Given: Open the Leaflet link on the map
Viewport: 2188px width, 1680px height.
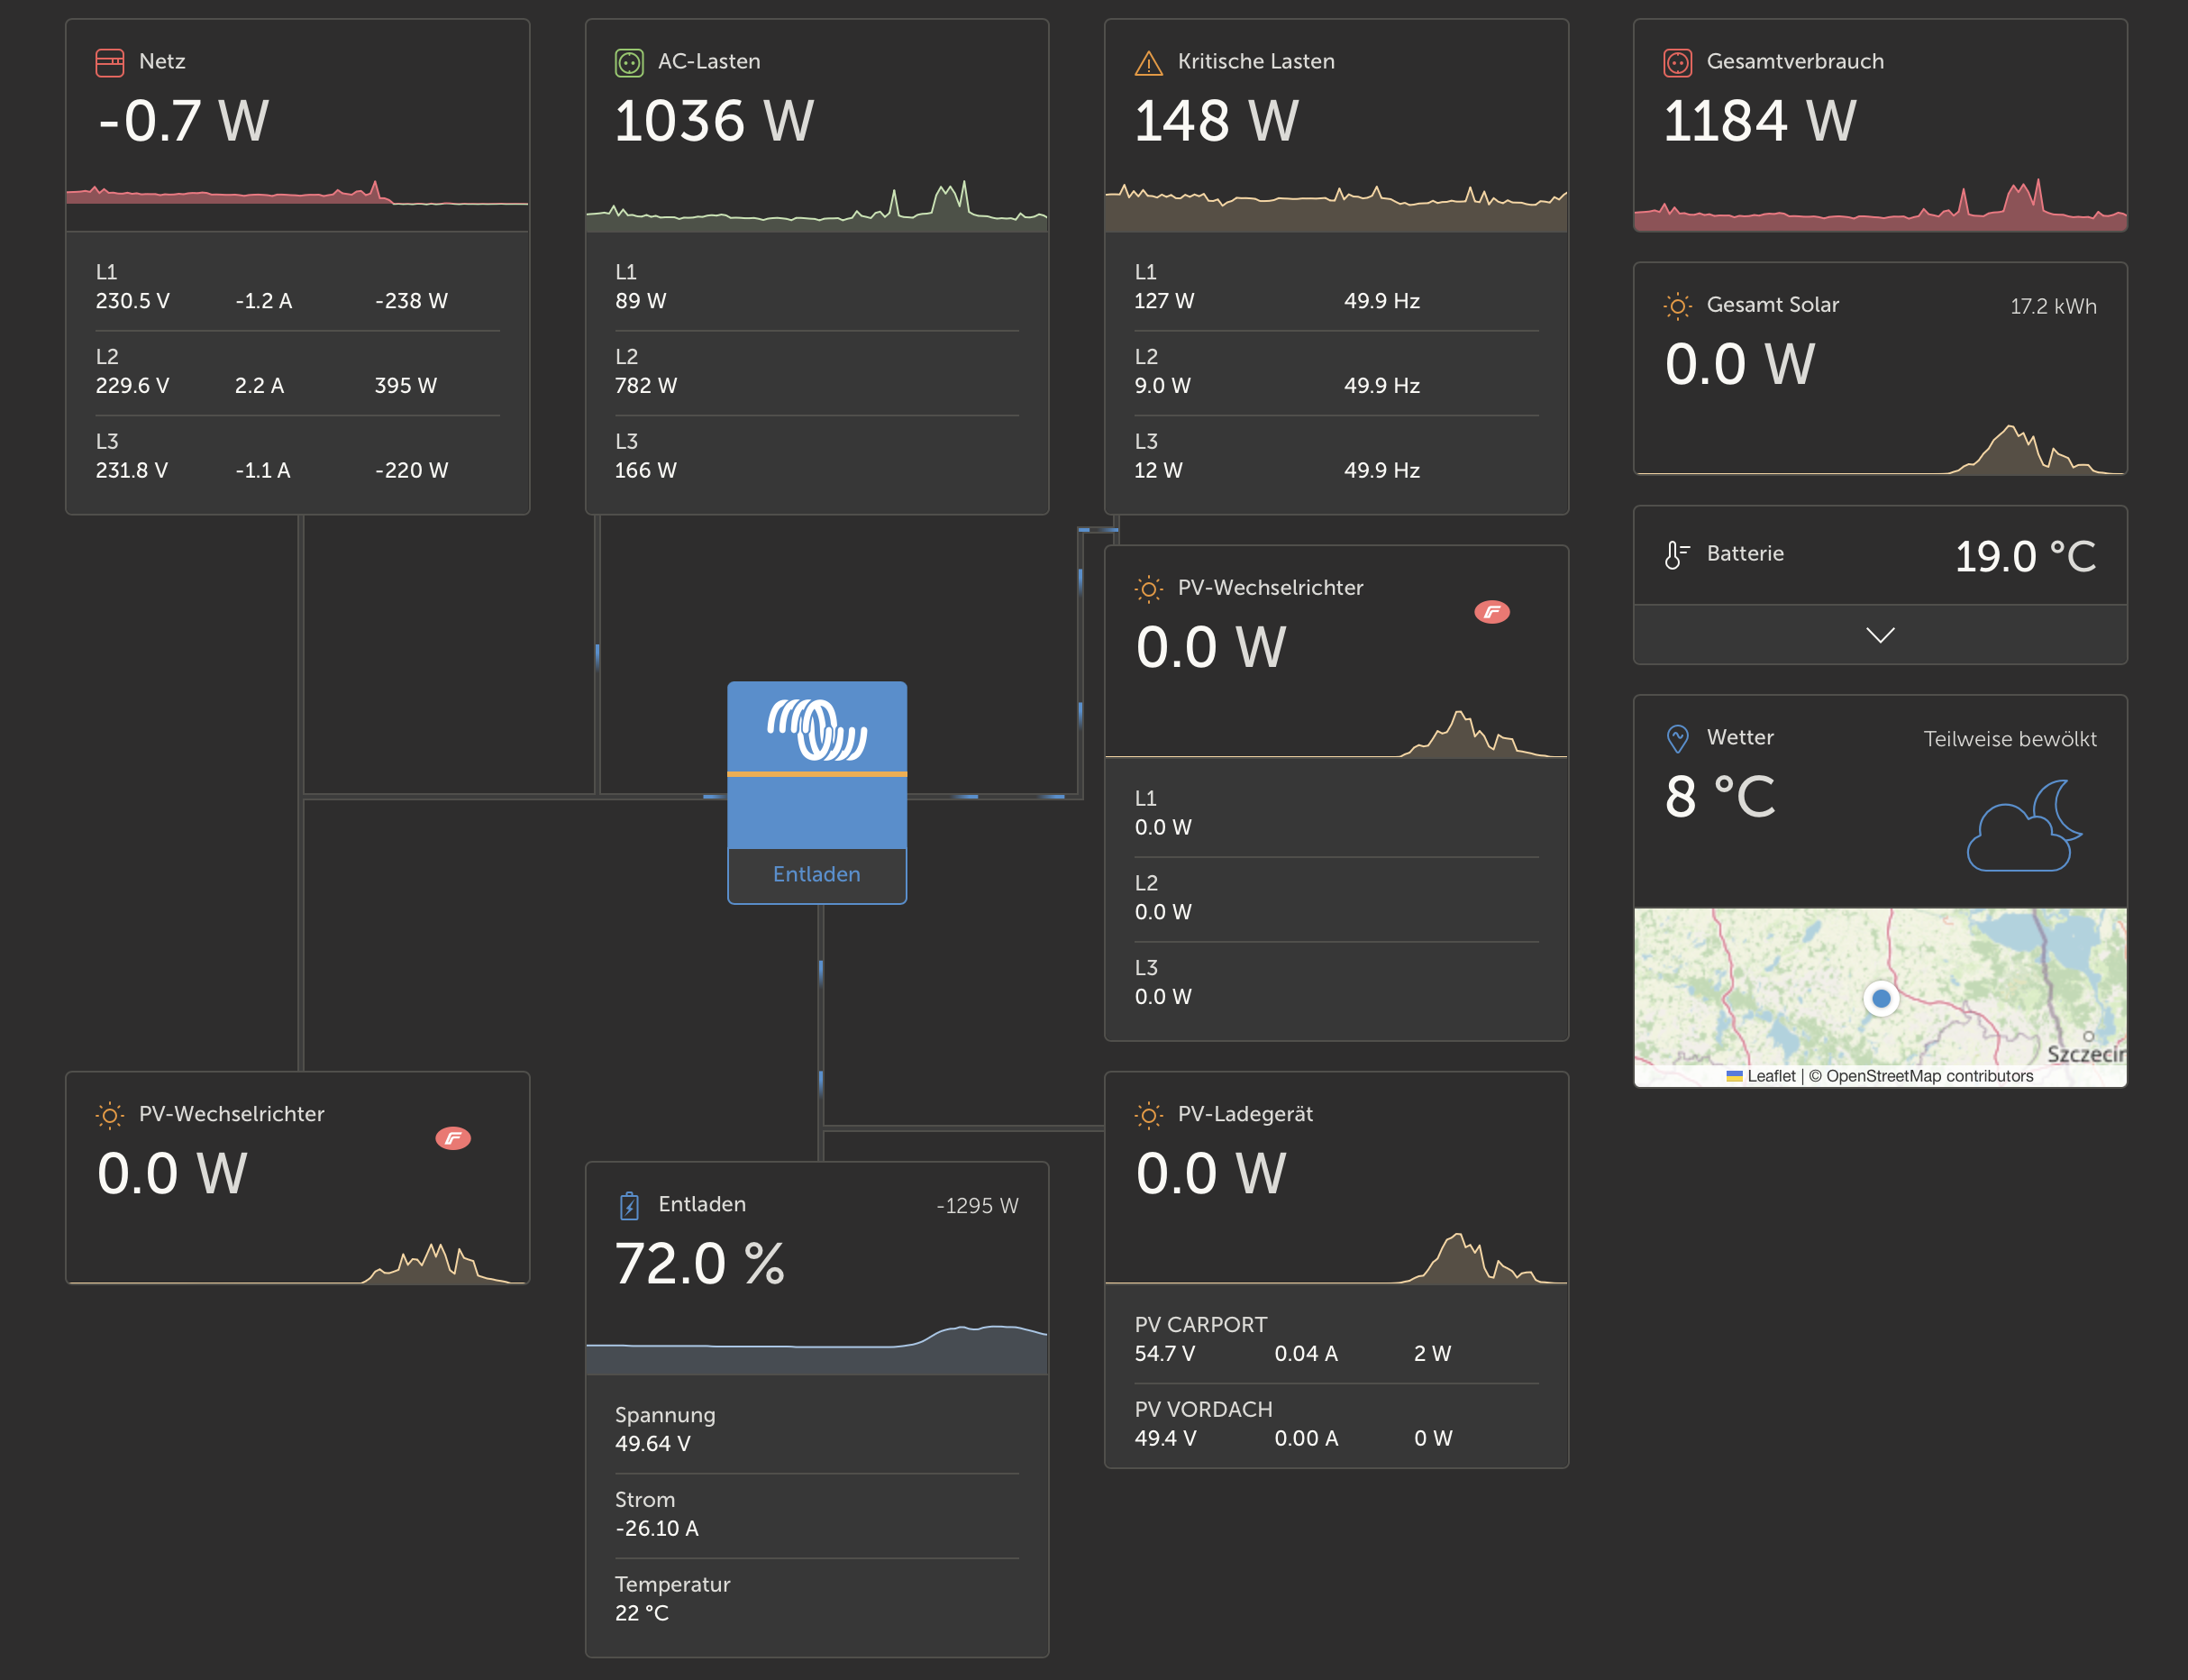Looking at the screenshot, I should (x=1770, y=1076).
